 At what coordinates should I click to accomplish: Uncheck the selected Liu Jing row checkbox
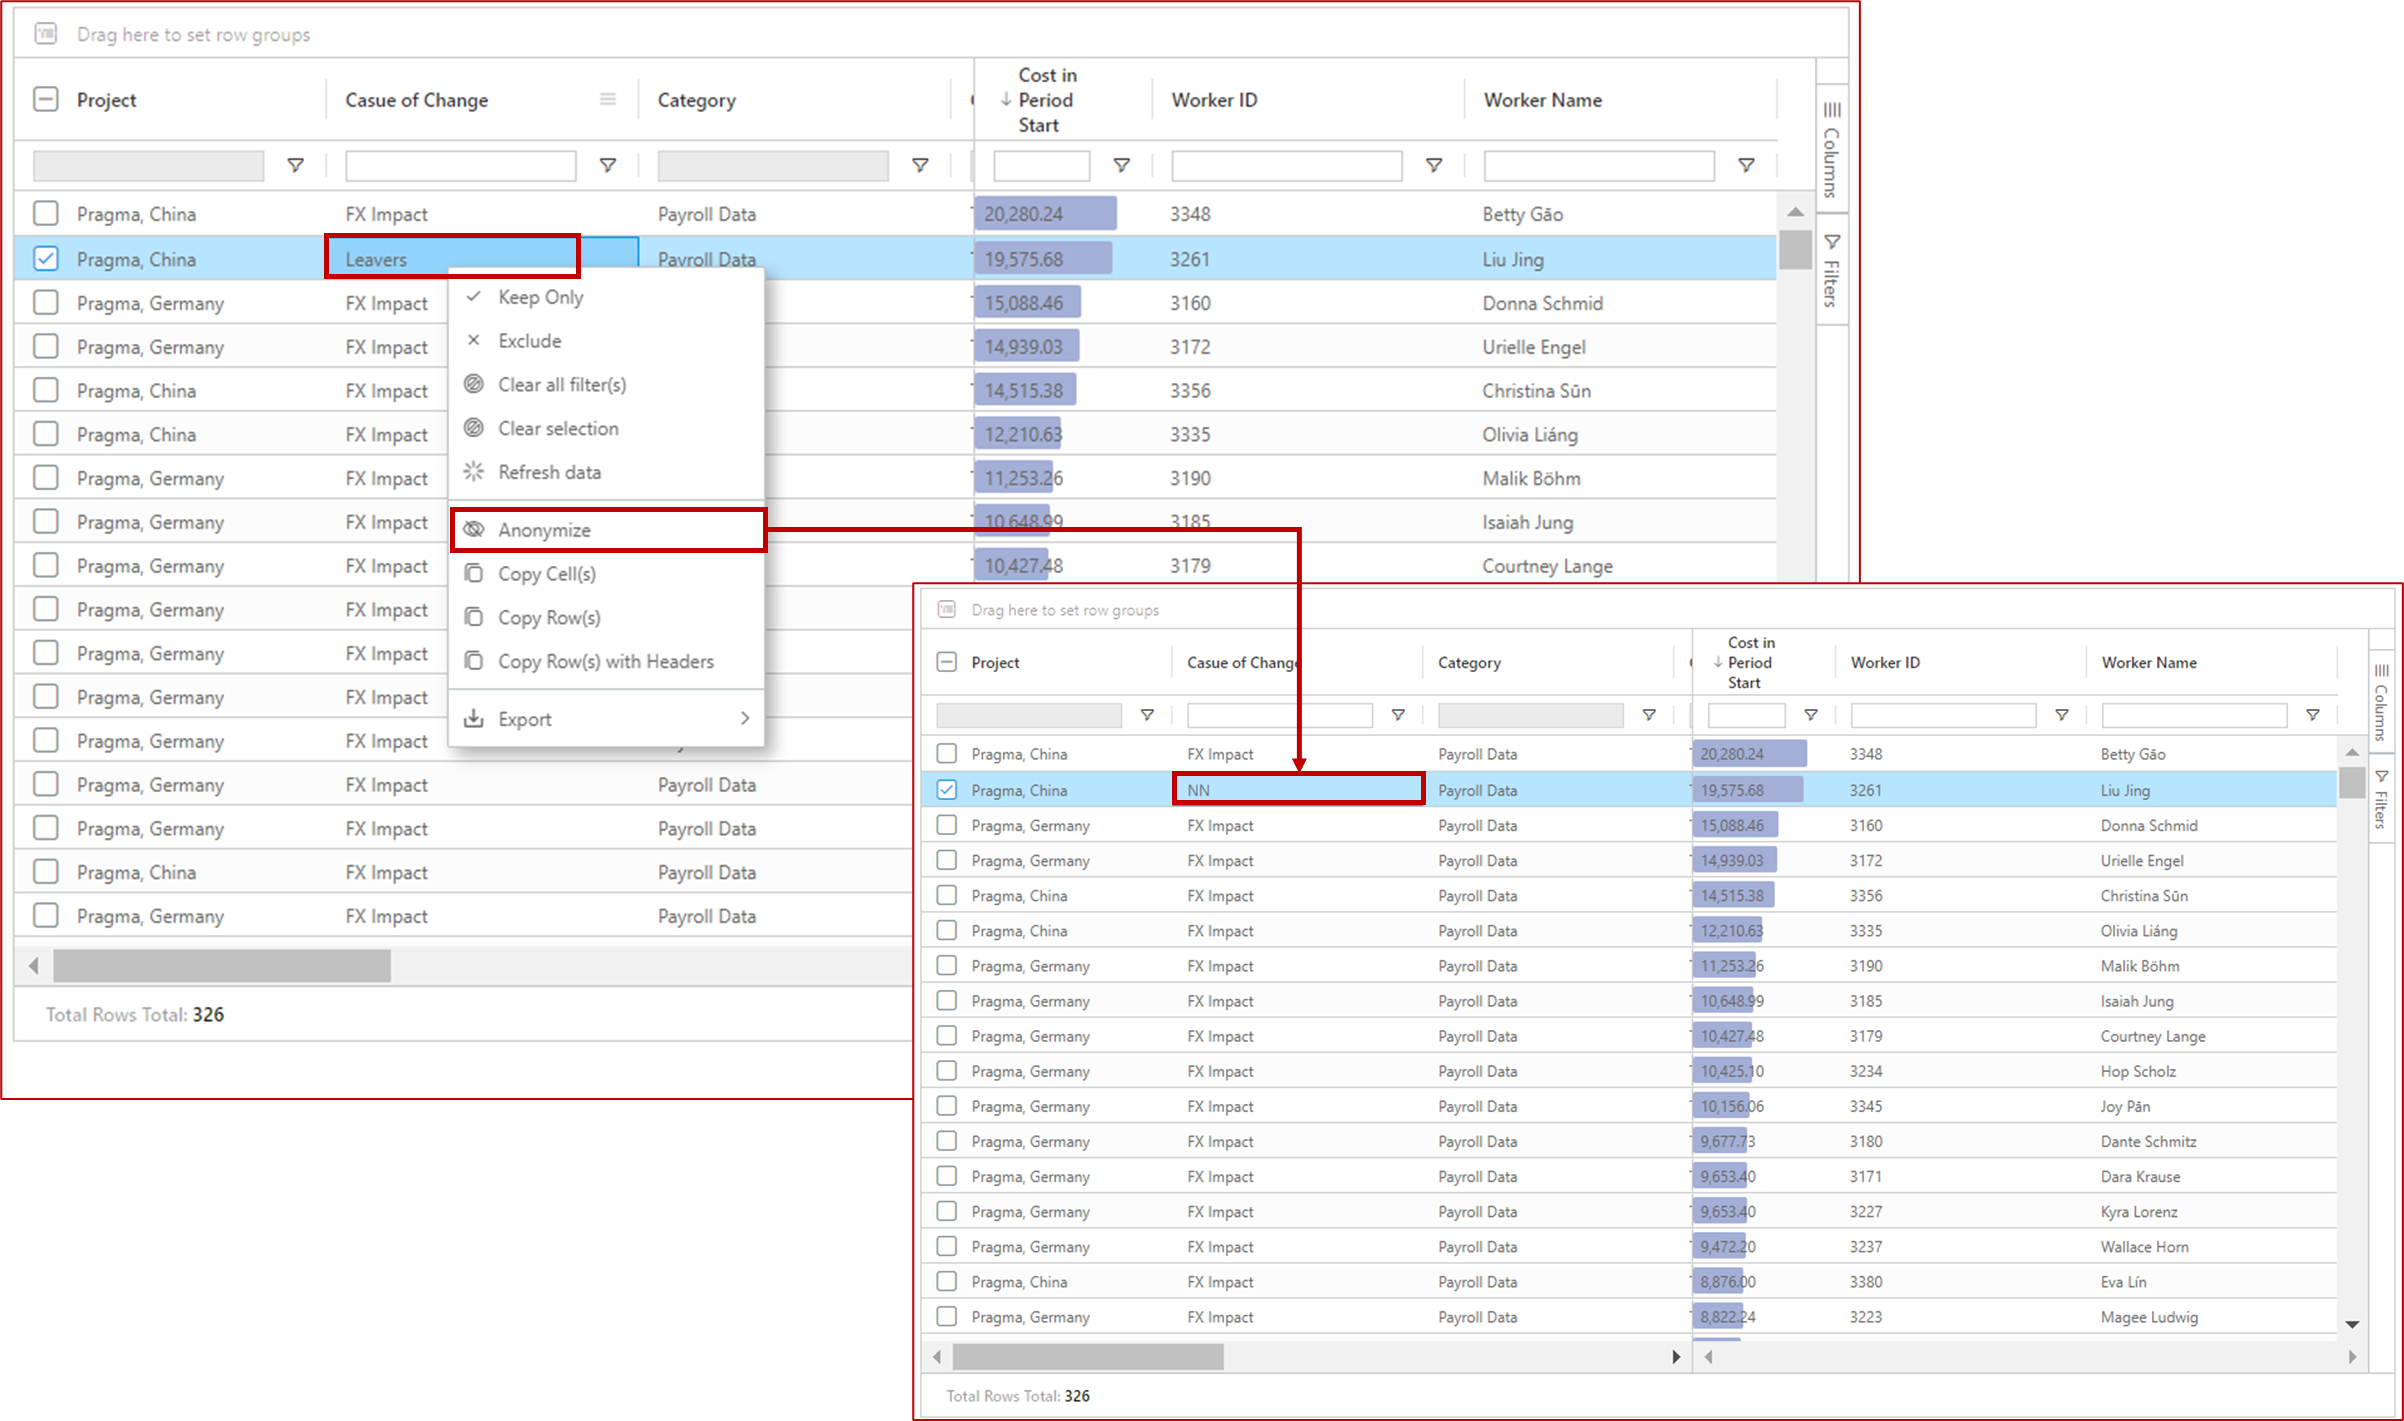tap(46, 258)
